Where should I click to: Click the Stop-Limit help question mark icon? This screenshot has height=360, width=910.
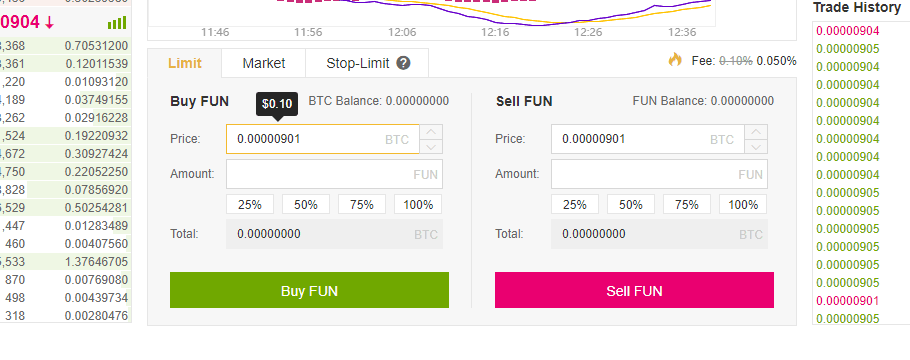[x=403, y=63]
